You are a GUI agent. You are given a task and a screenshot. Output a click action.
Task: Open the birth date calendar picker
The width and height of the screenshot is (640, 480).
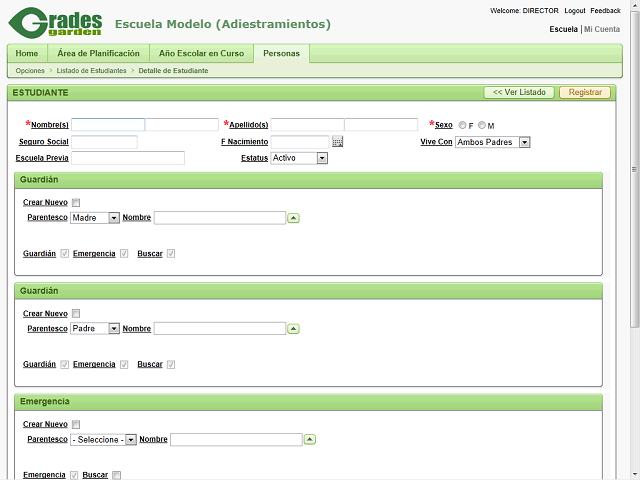[x=338, y=142]
